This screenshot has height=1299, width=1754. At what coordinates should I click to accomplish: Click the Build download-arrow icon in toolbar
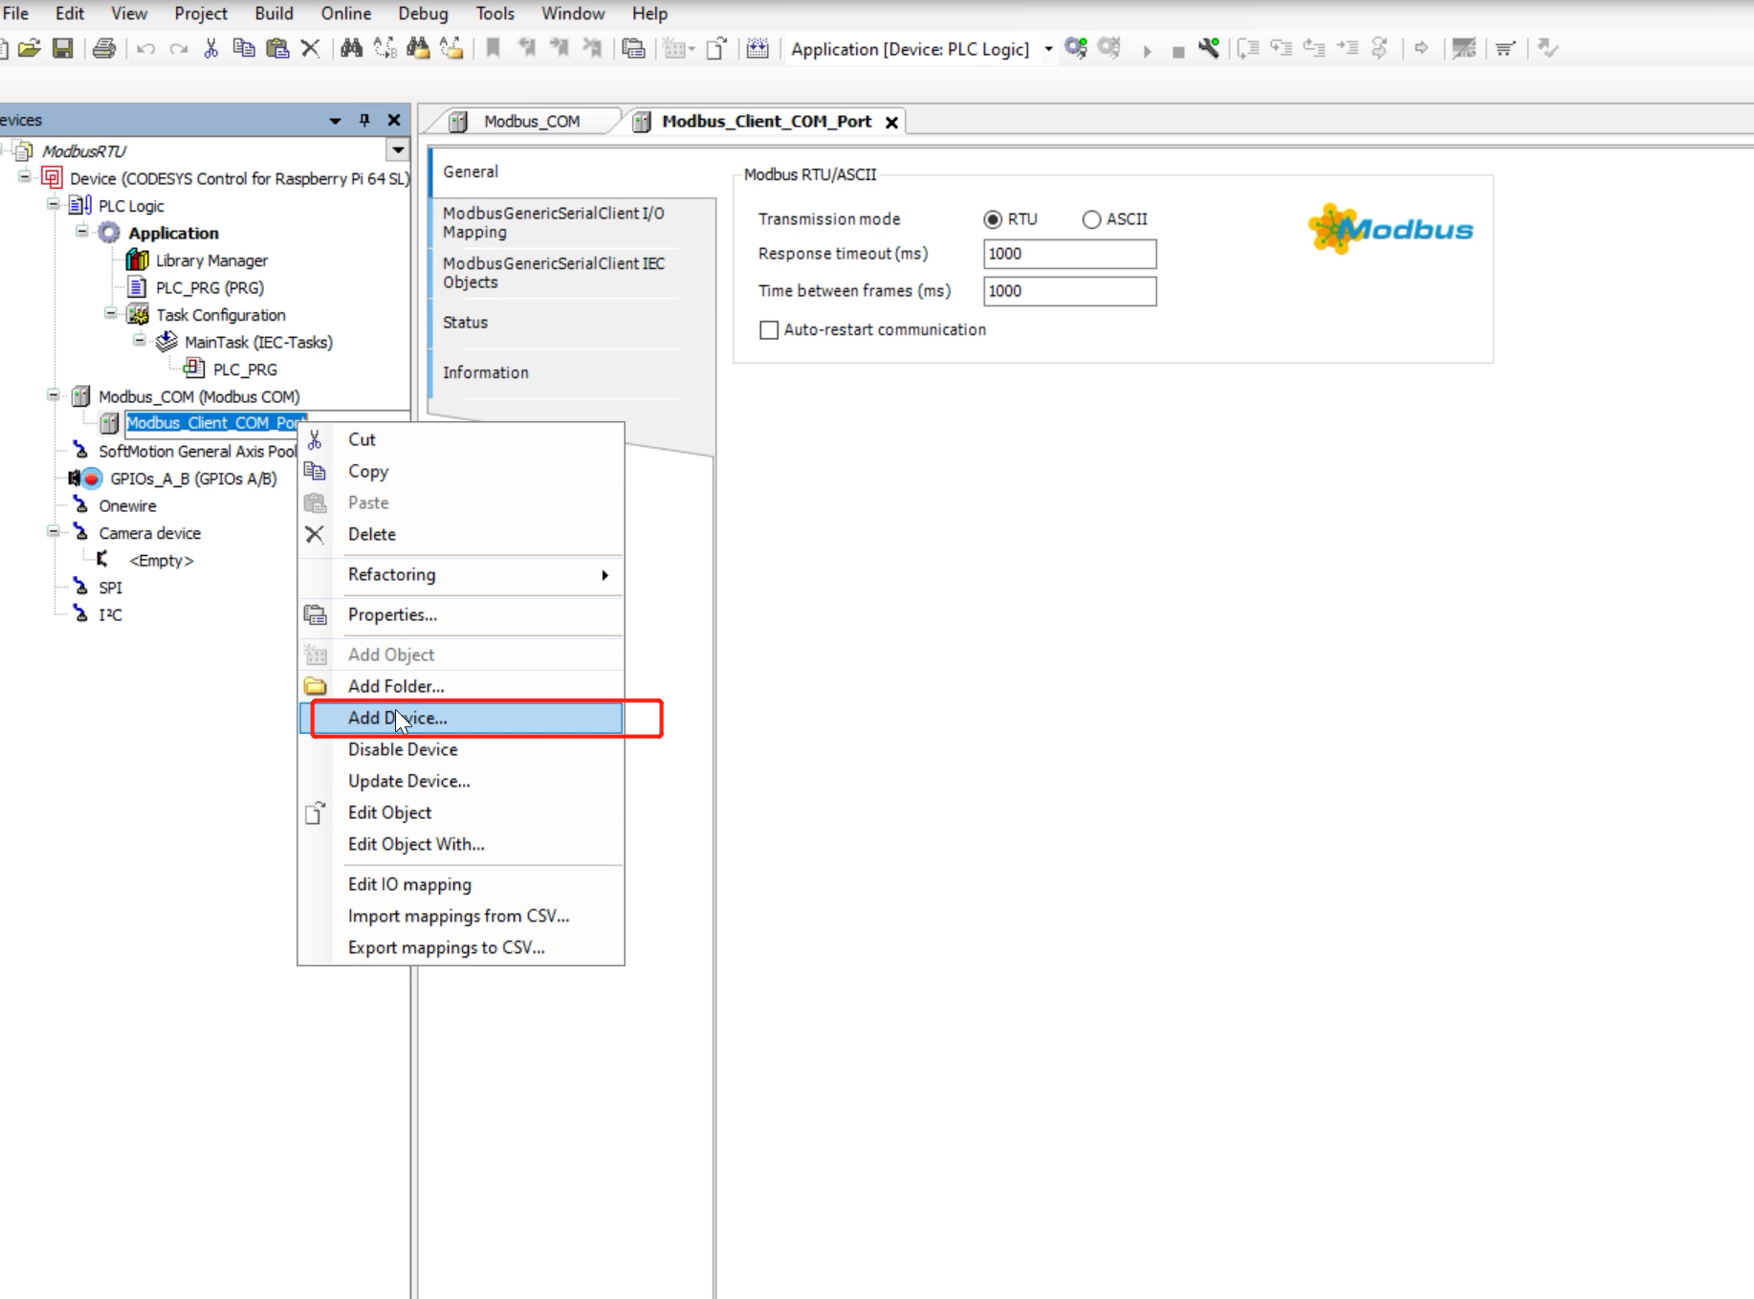point(757,48)
